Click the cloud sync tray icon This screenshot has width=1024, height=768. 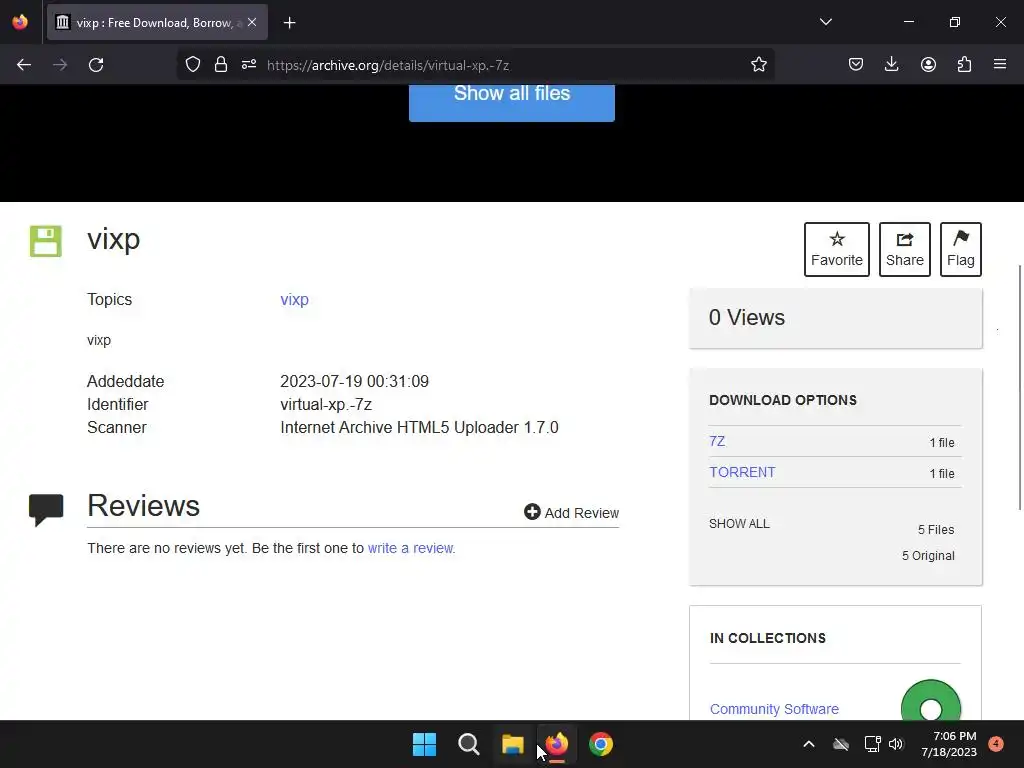pyautogui.click(x=841, y=744)
